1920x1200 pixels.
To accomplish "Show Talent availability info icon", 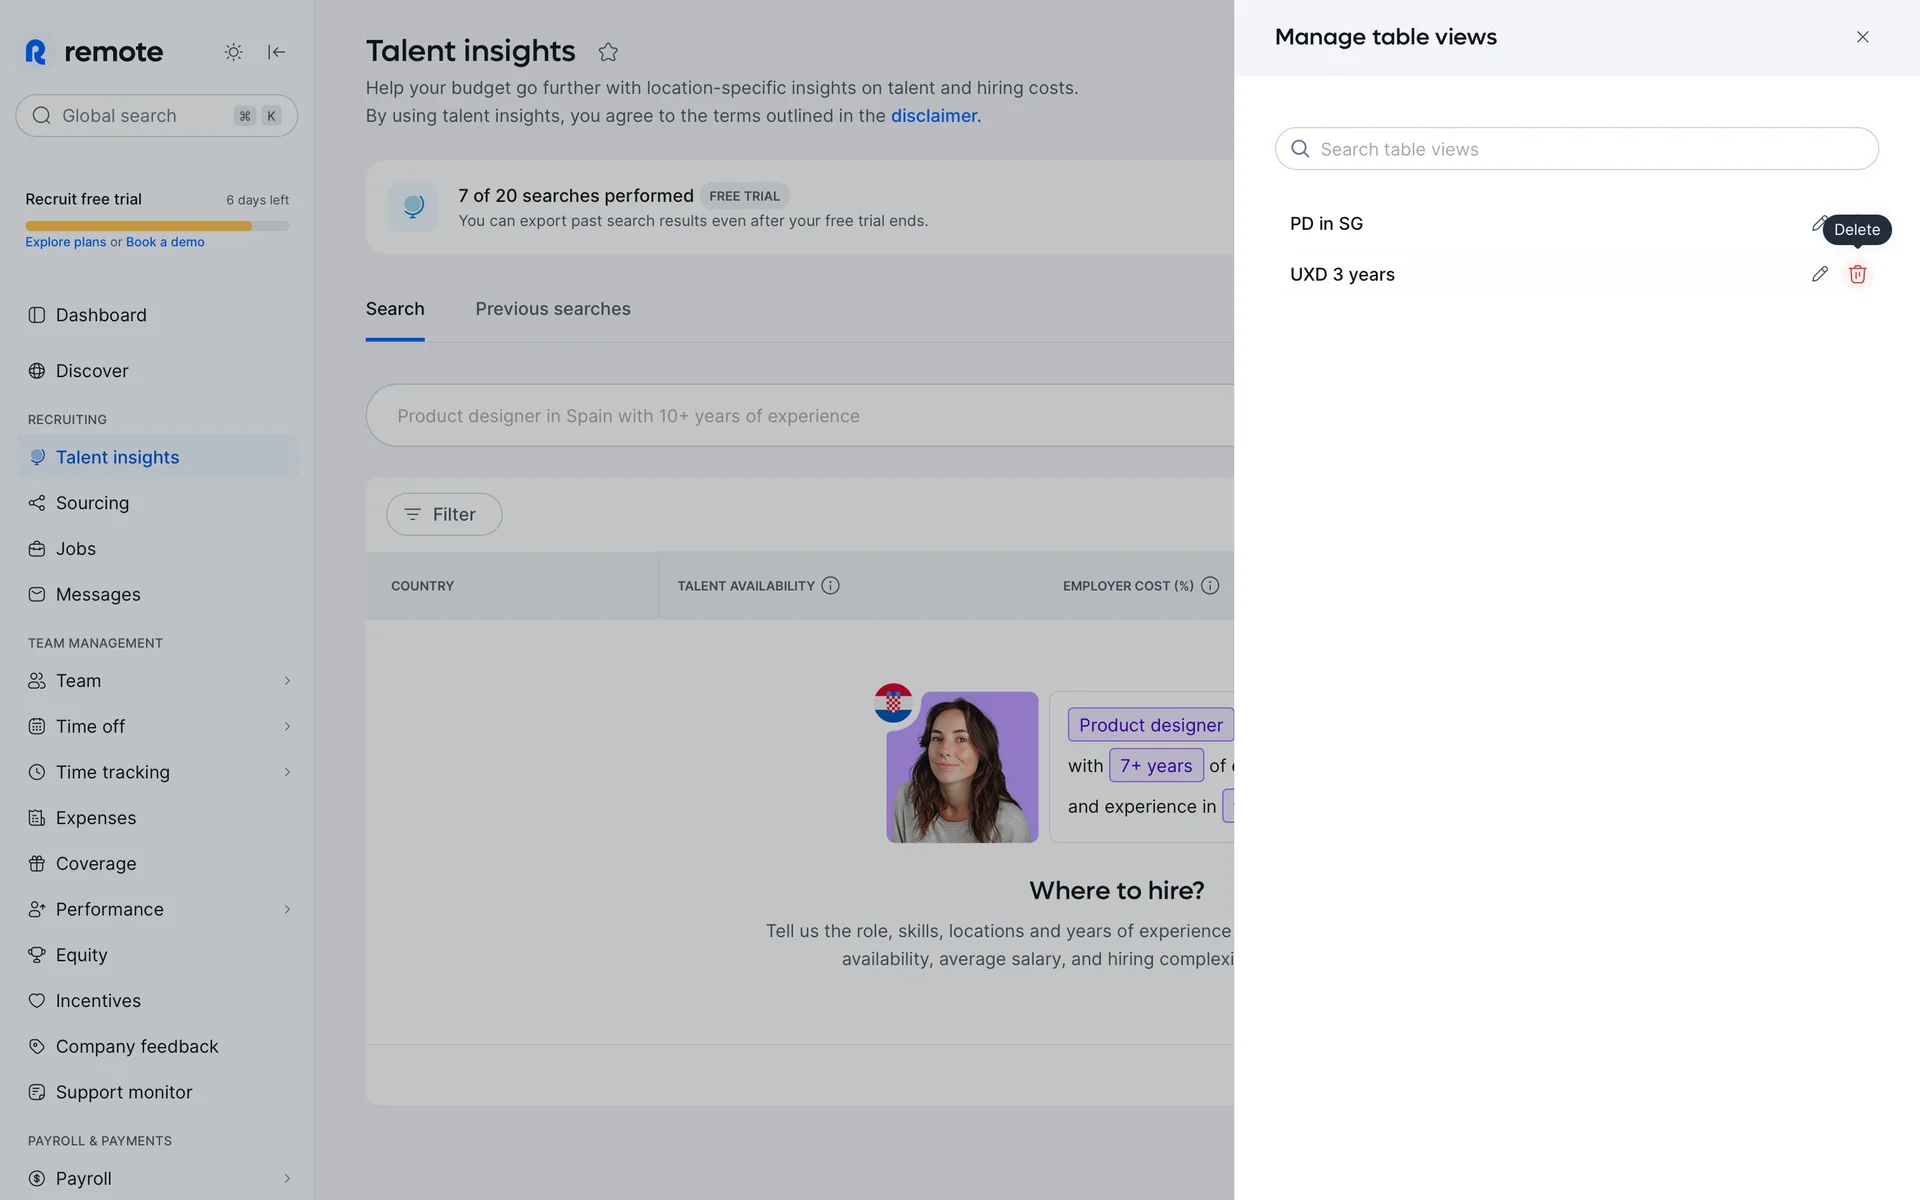I will pyautogui.click(x=830, y=586).
